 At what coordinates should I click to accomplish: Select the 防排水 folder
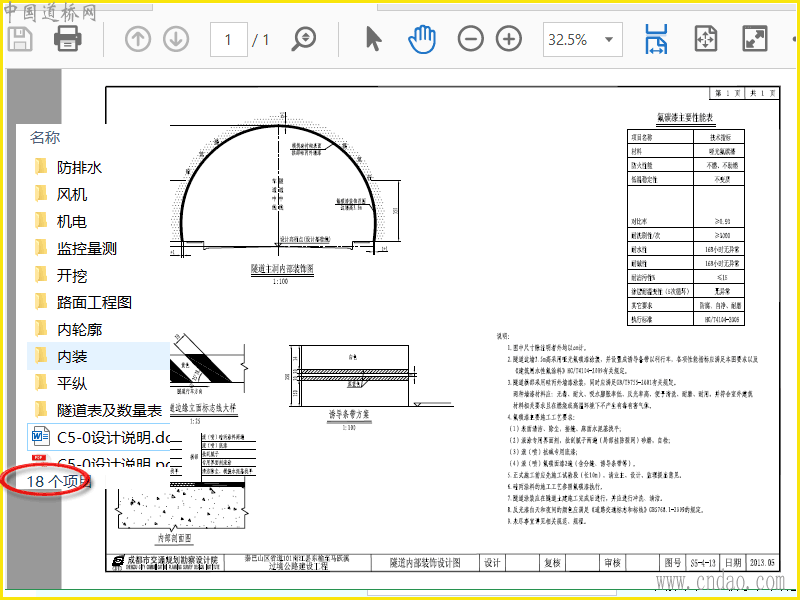pos(79,167)
